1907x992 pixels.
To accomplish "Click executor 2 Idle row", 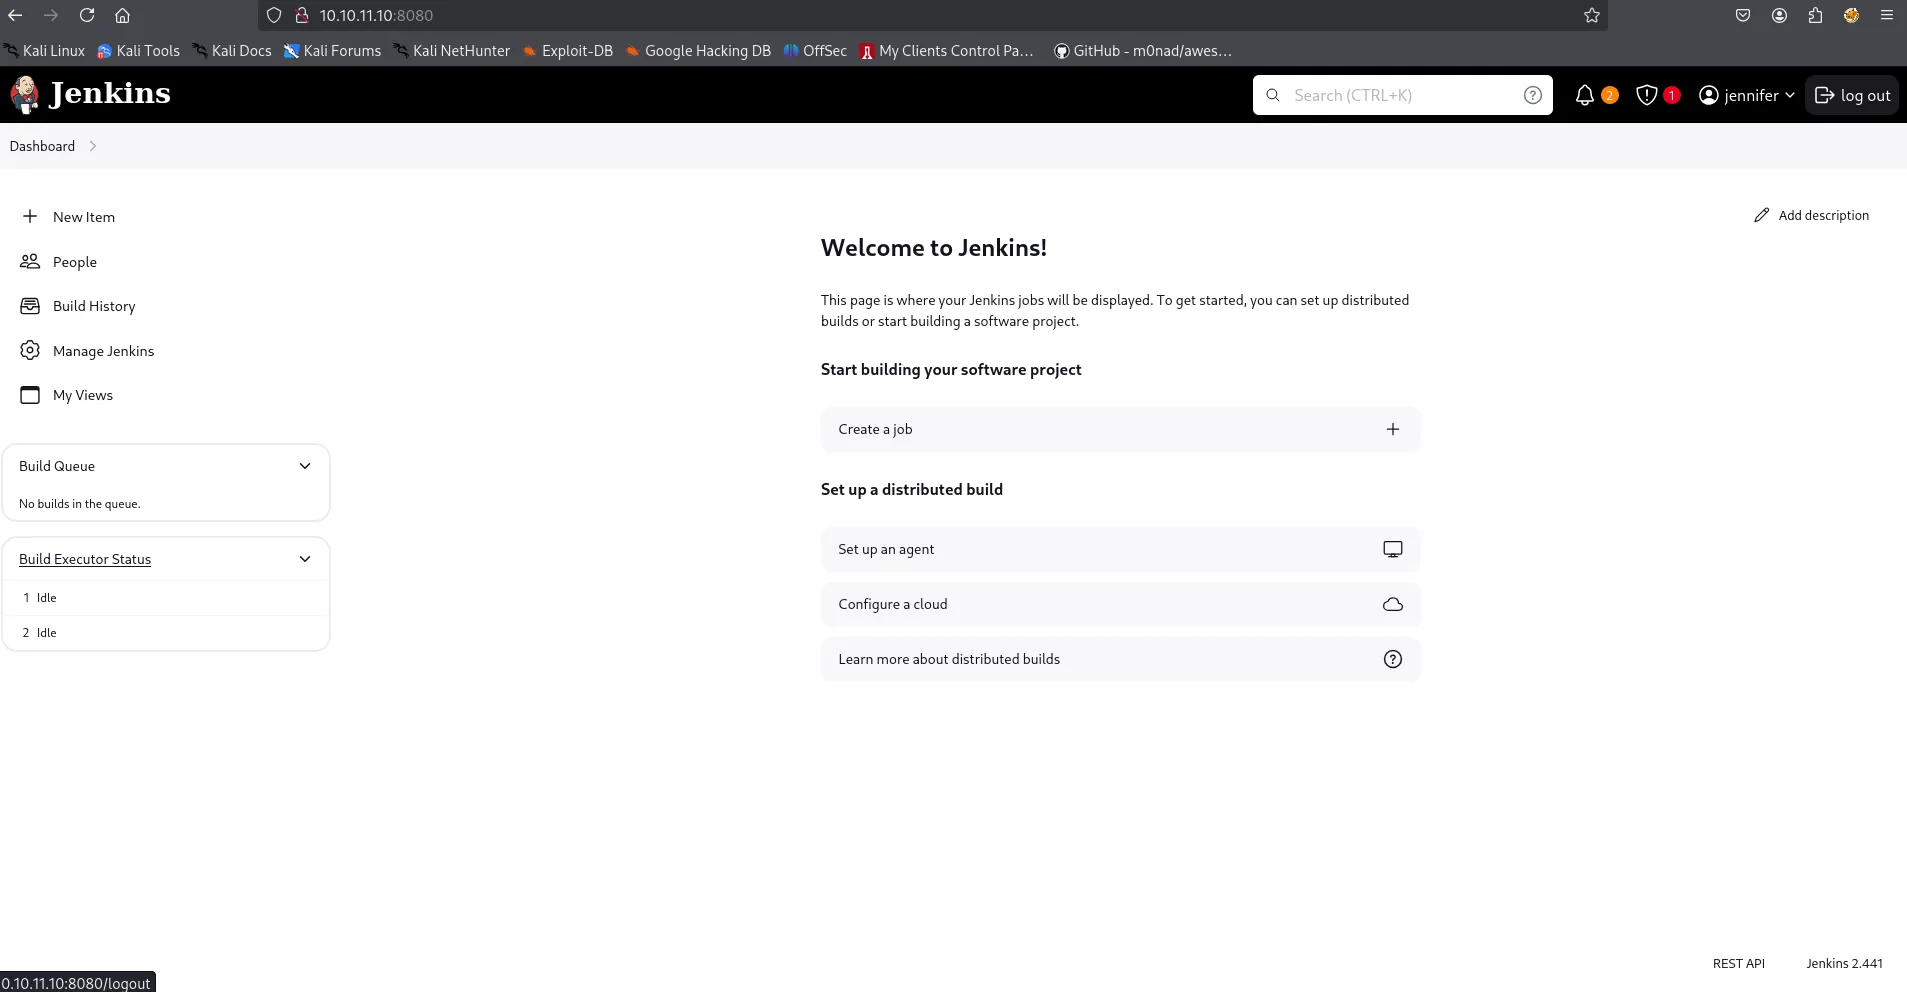I will [166, 633].
